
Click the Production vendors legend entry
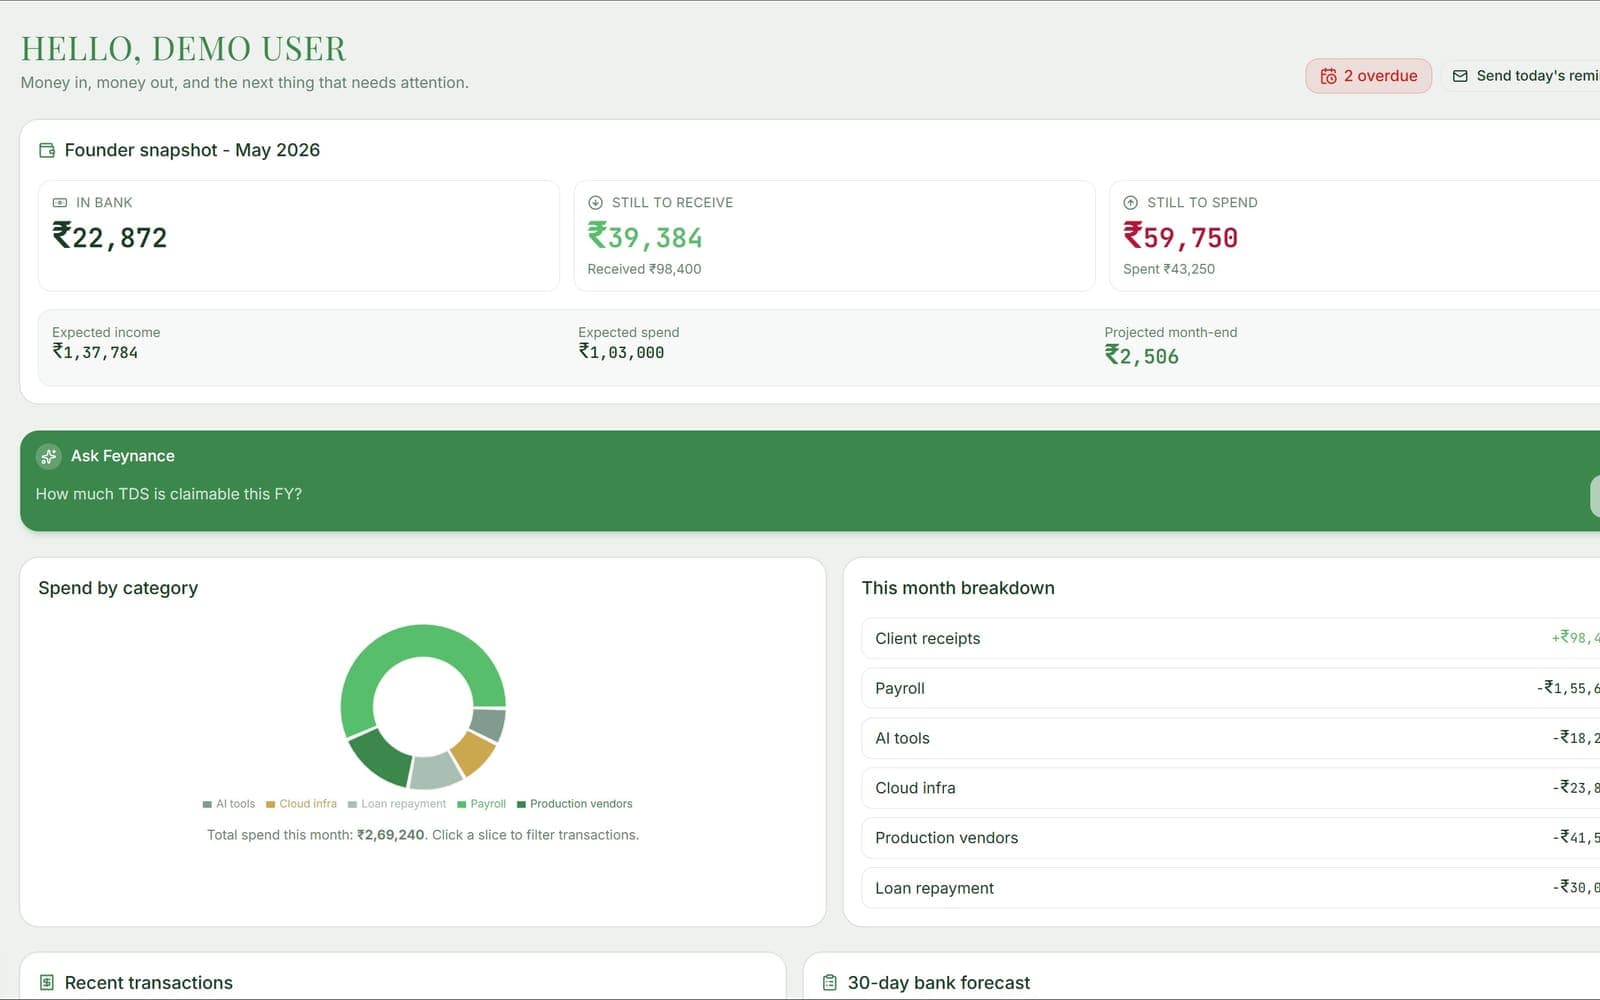pyautogui.click(x=575, y=804)
